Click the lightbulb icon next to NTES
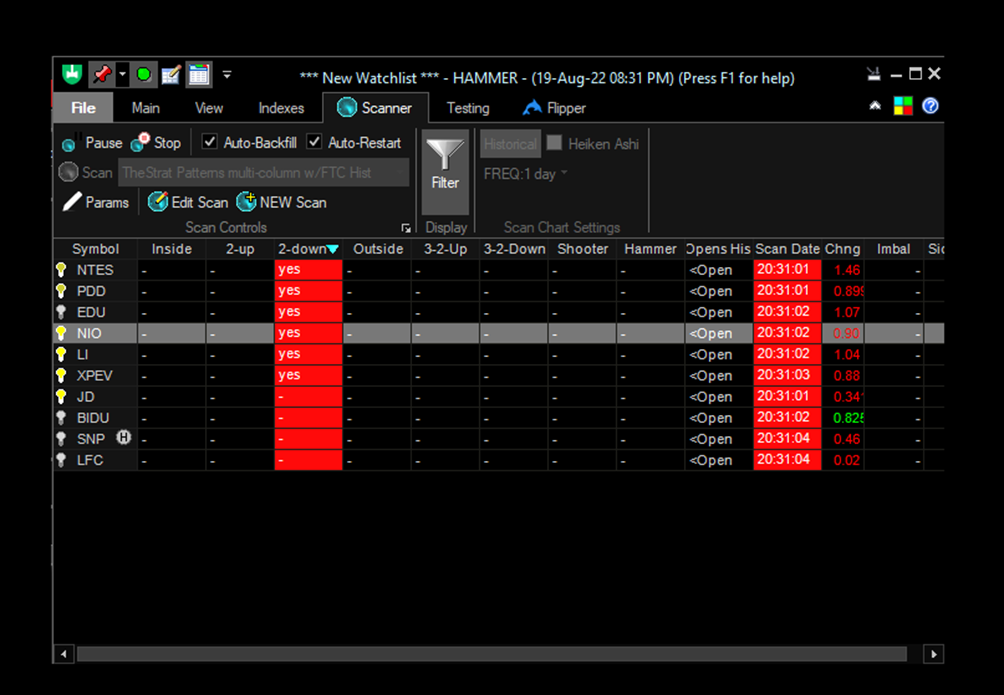Screen dimensions: 1004x695 tap(61, 270)
